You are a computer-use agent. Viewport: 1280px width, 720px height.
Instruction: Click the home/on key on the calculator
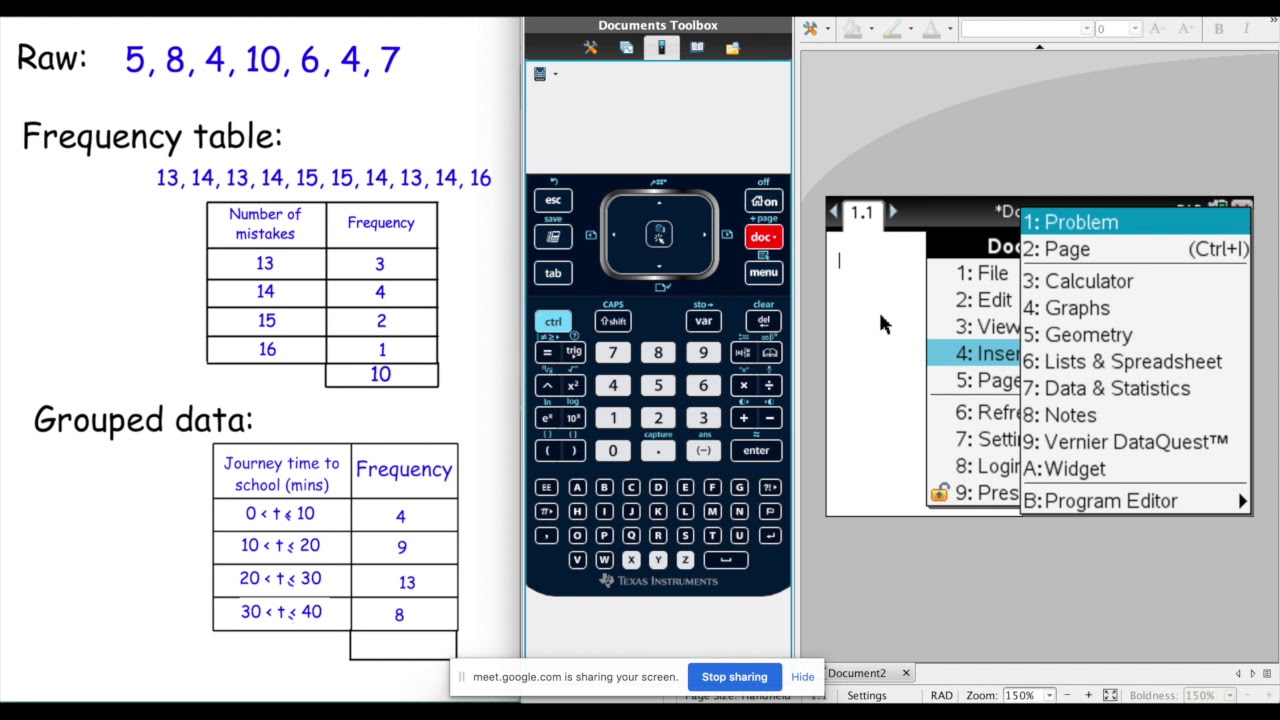coord(763,201)
